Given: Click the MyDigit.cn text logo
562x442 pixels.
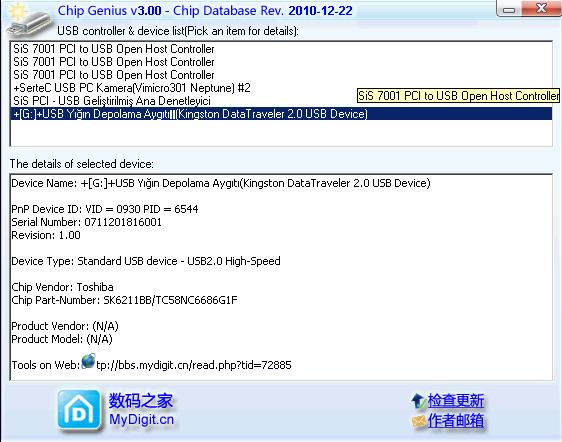Looking at the screenshot, I should (141, 419).
